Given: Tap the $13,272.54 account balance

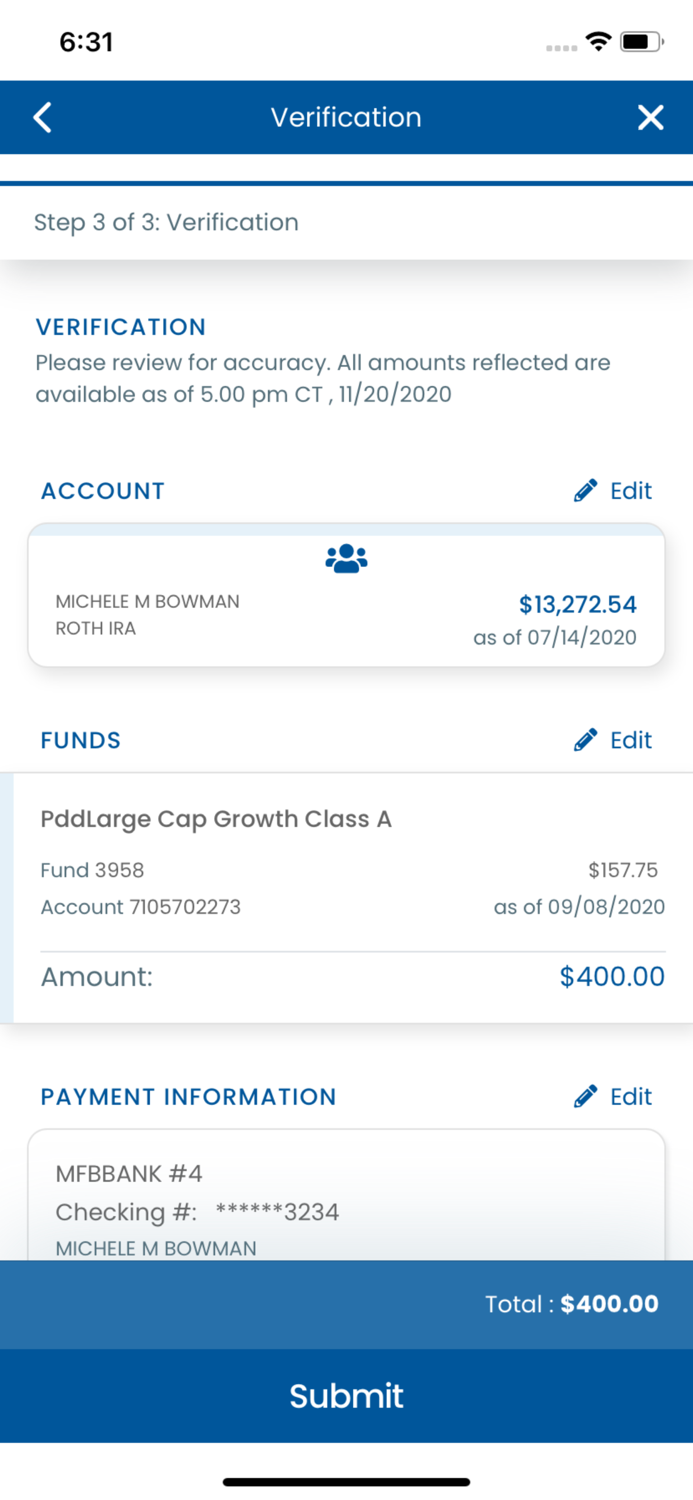Looking at the screenshot, I should (578, 605).
